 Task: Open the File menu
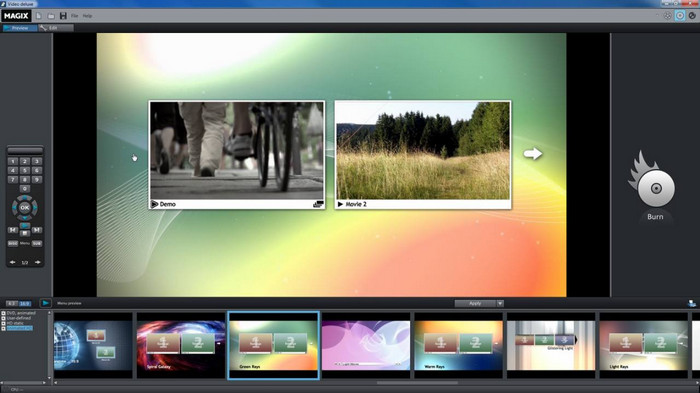click(75, 16)
